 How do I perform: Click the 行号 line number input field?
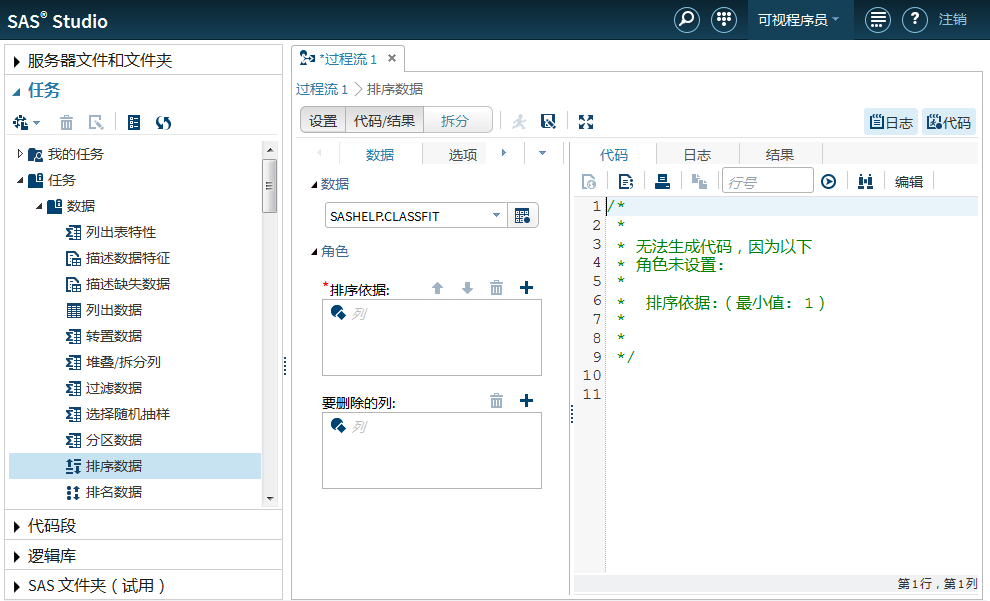coord(767,181)
